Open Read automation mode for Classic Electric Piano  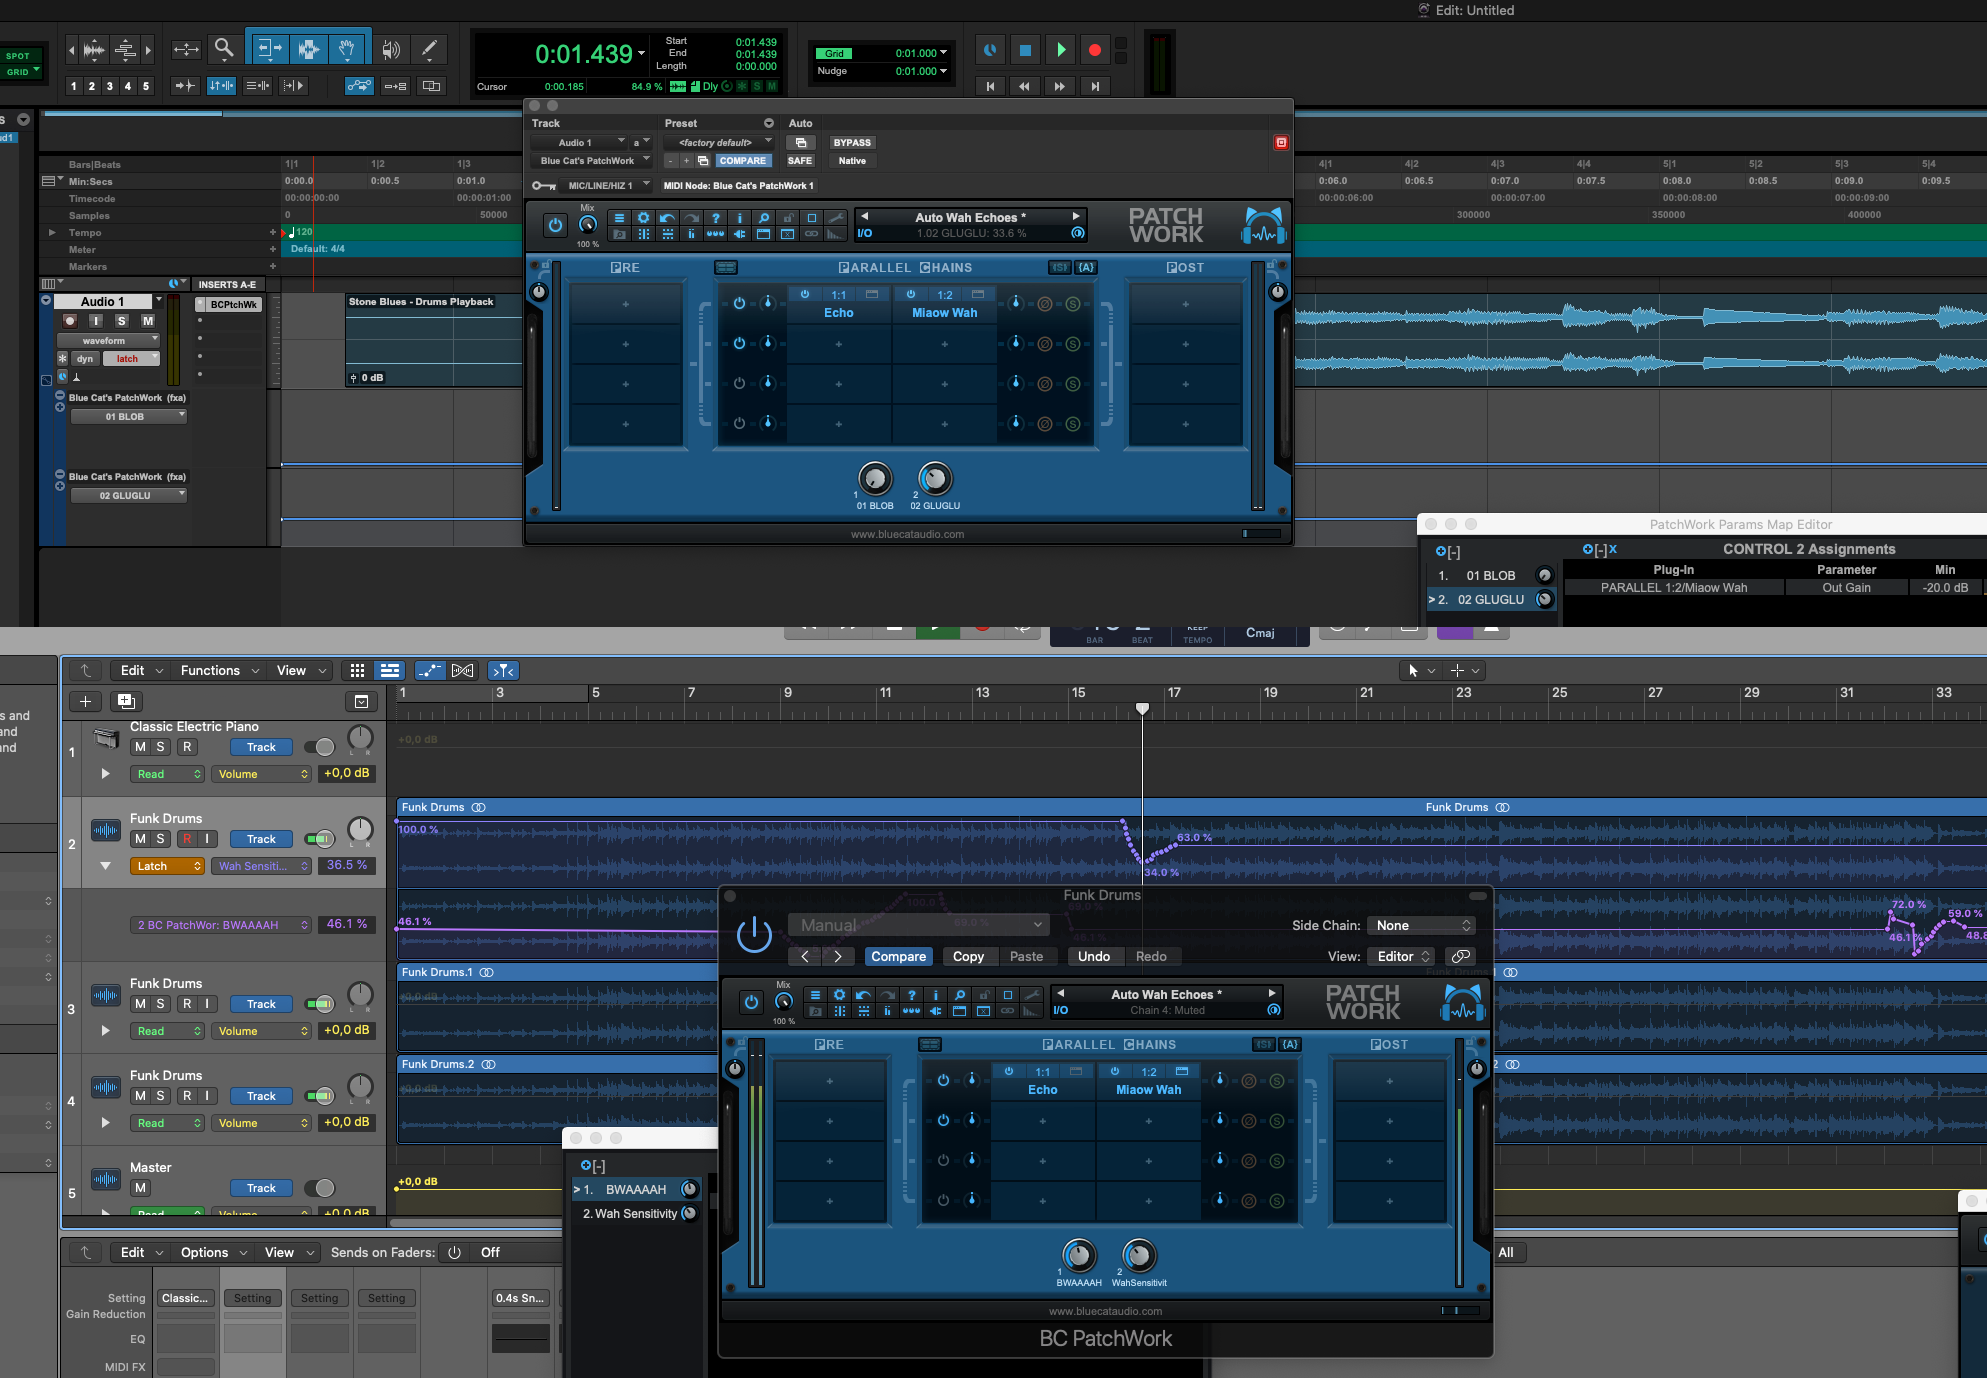166,774
